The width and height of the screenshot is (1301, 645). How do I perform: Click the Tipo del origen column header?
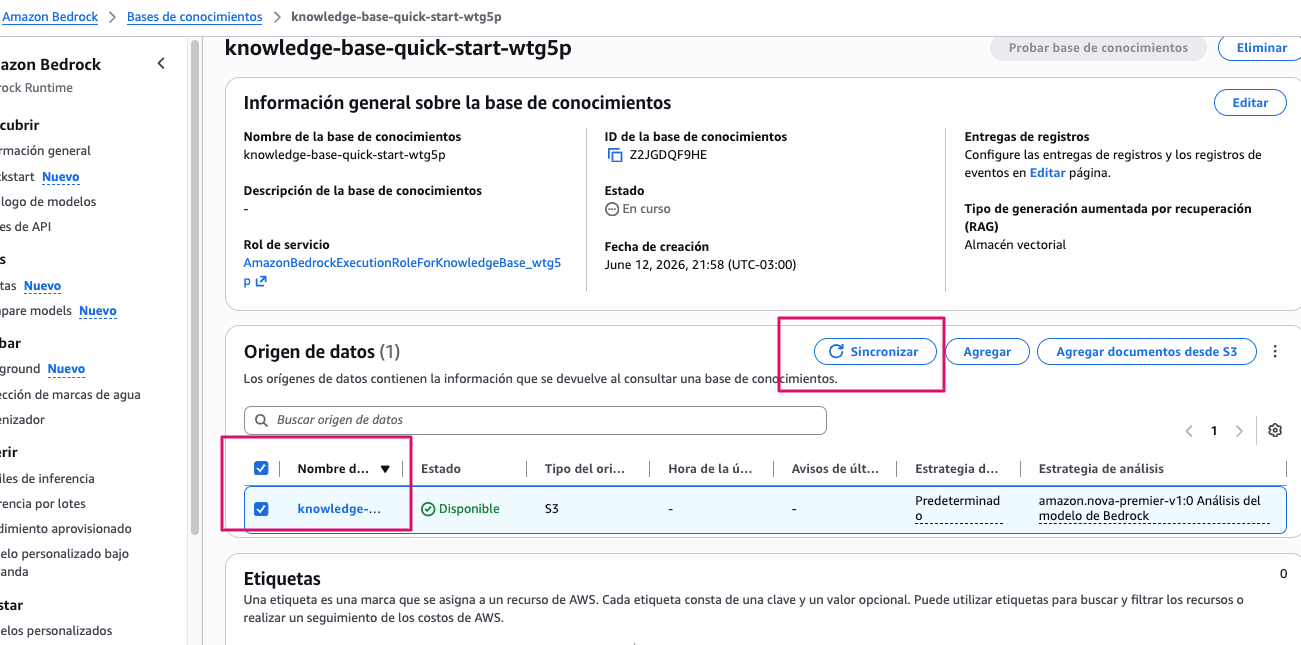[x=585, y=469]
